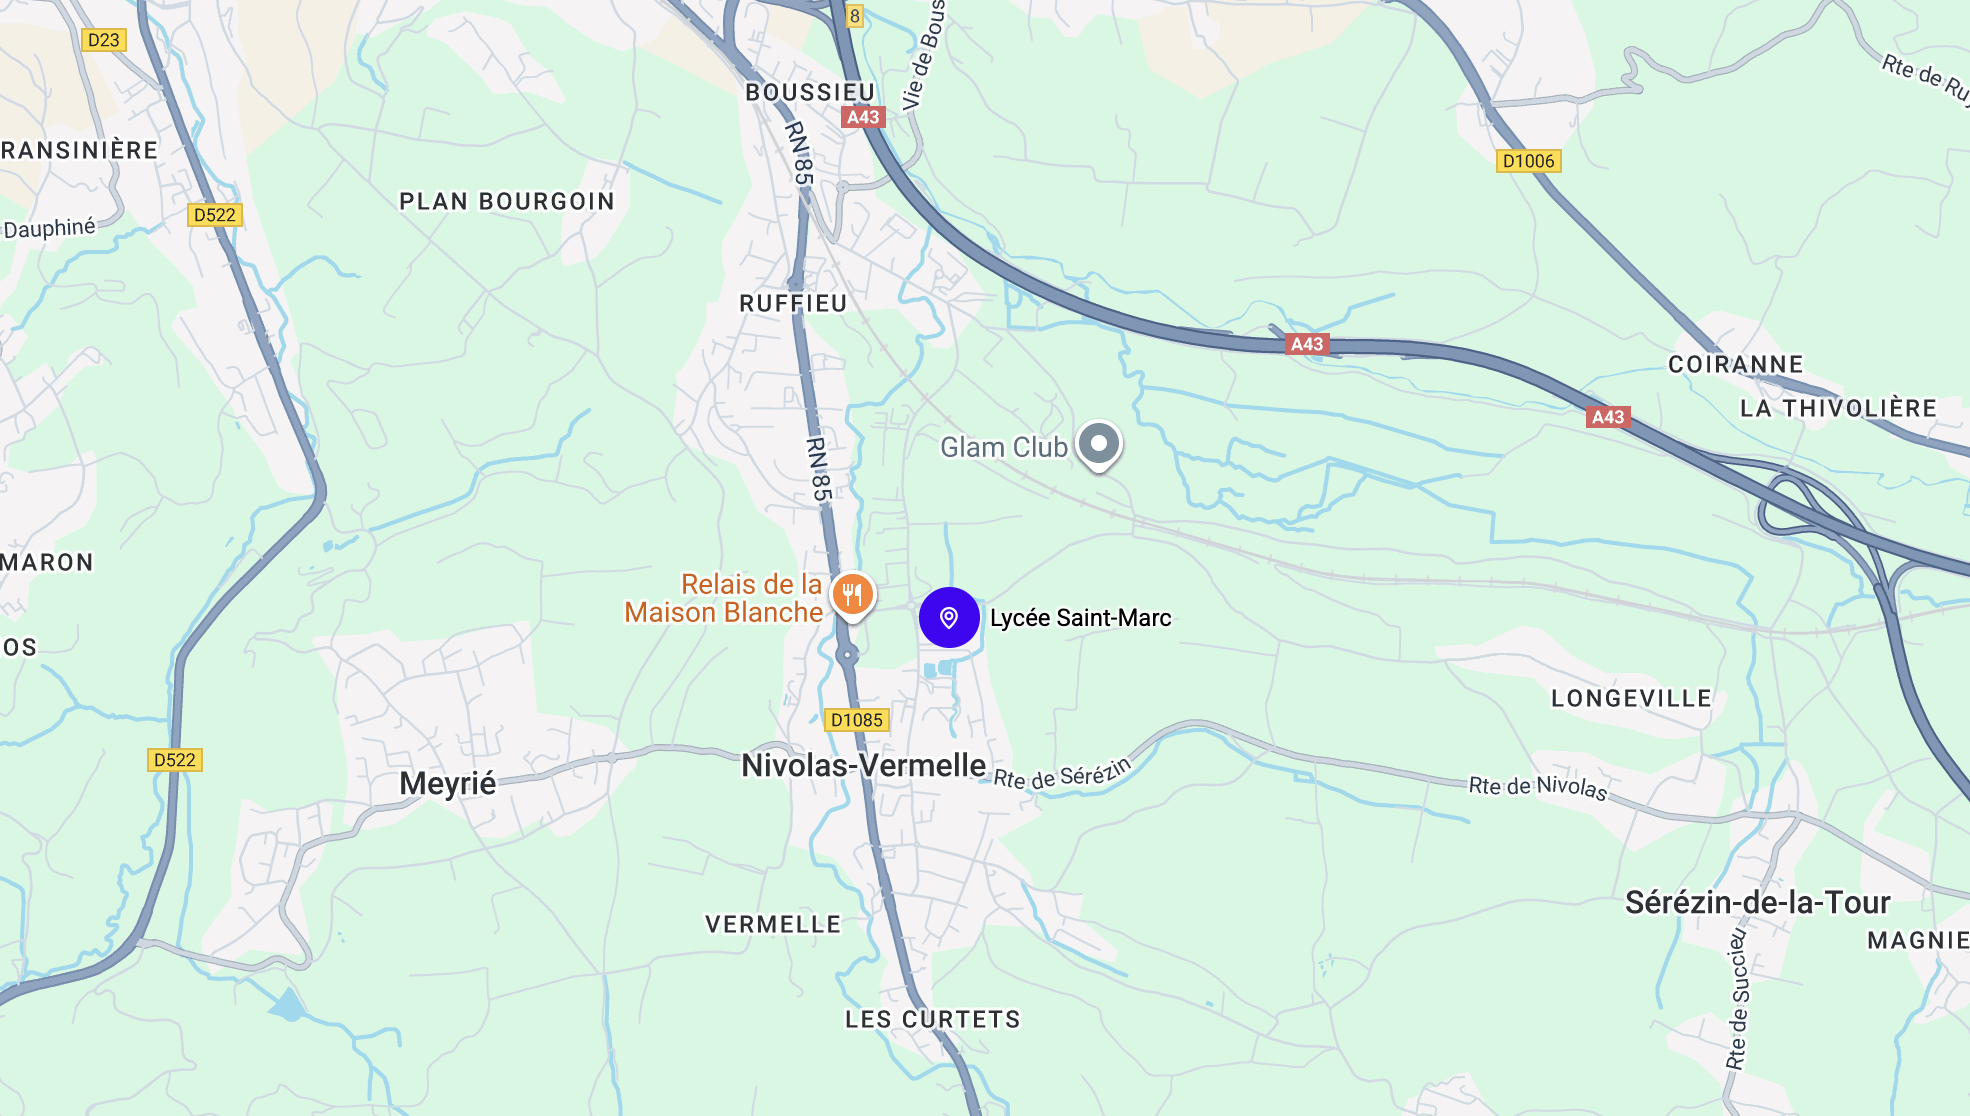Open the Relais de la Maison Blanche restaurant pin
Viewport: 1970px width, 1116px height.
click(852, 597)
